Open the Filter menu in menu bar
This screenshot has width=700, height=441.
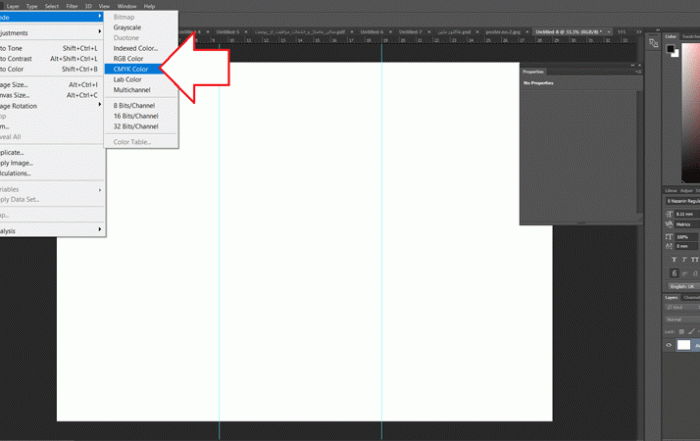[72, 6]
